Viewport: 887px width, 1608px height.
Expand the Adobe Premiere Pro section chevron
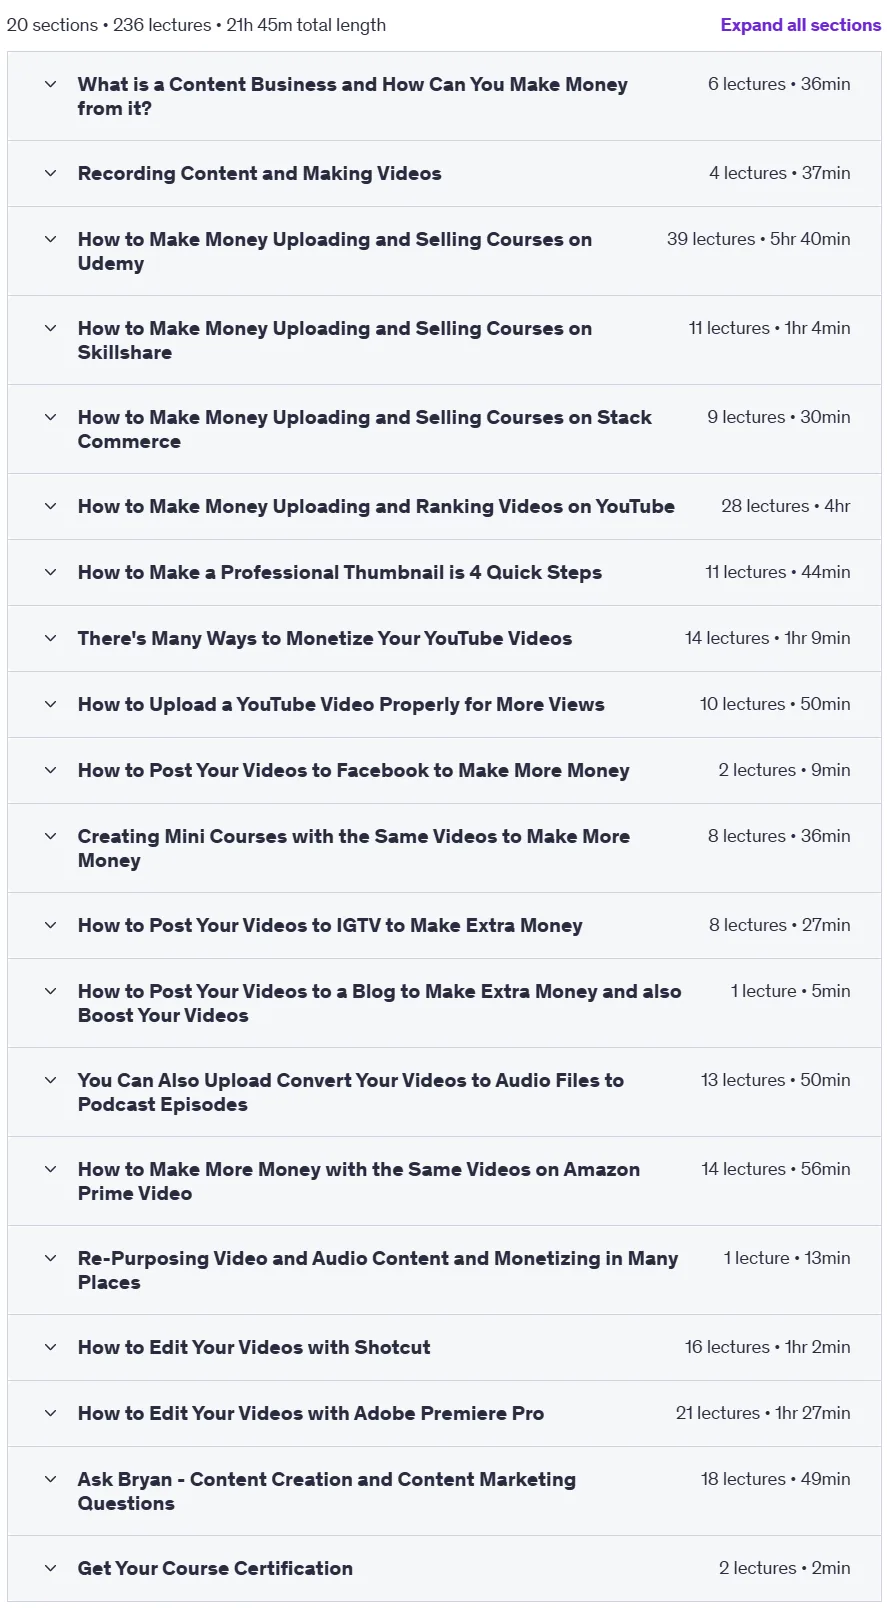click(x=51, y=1413)
